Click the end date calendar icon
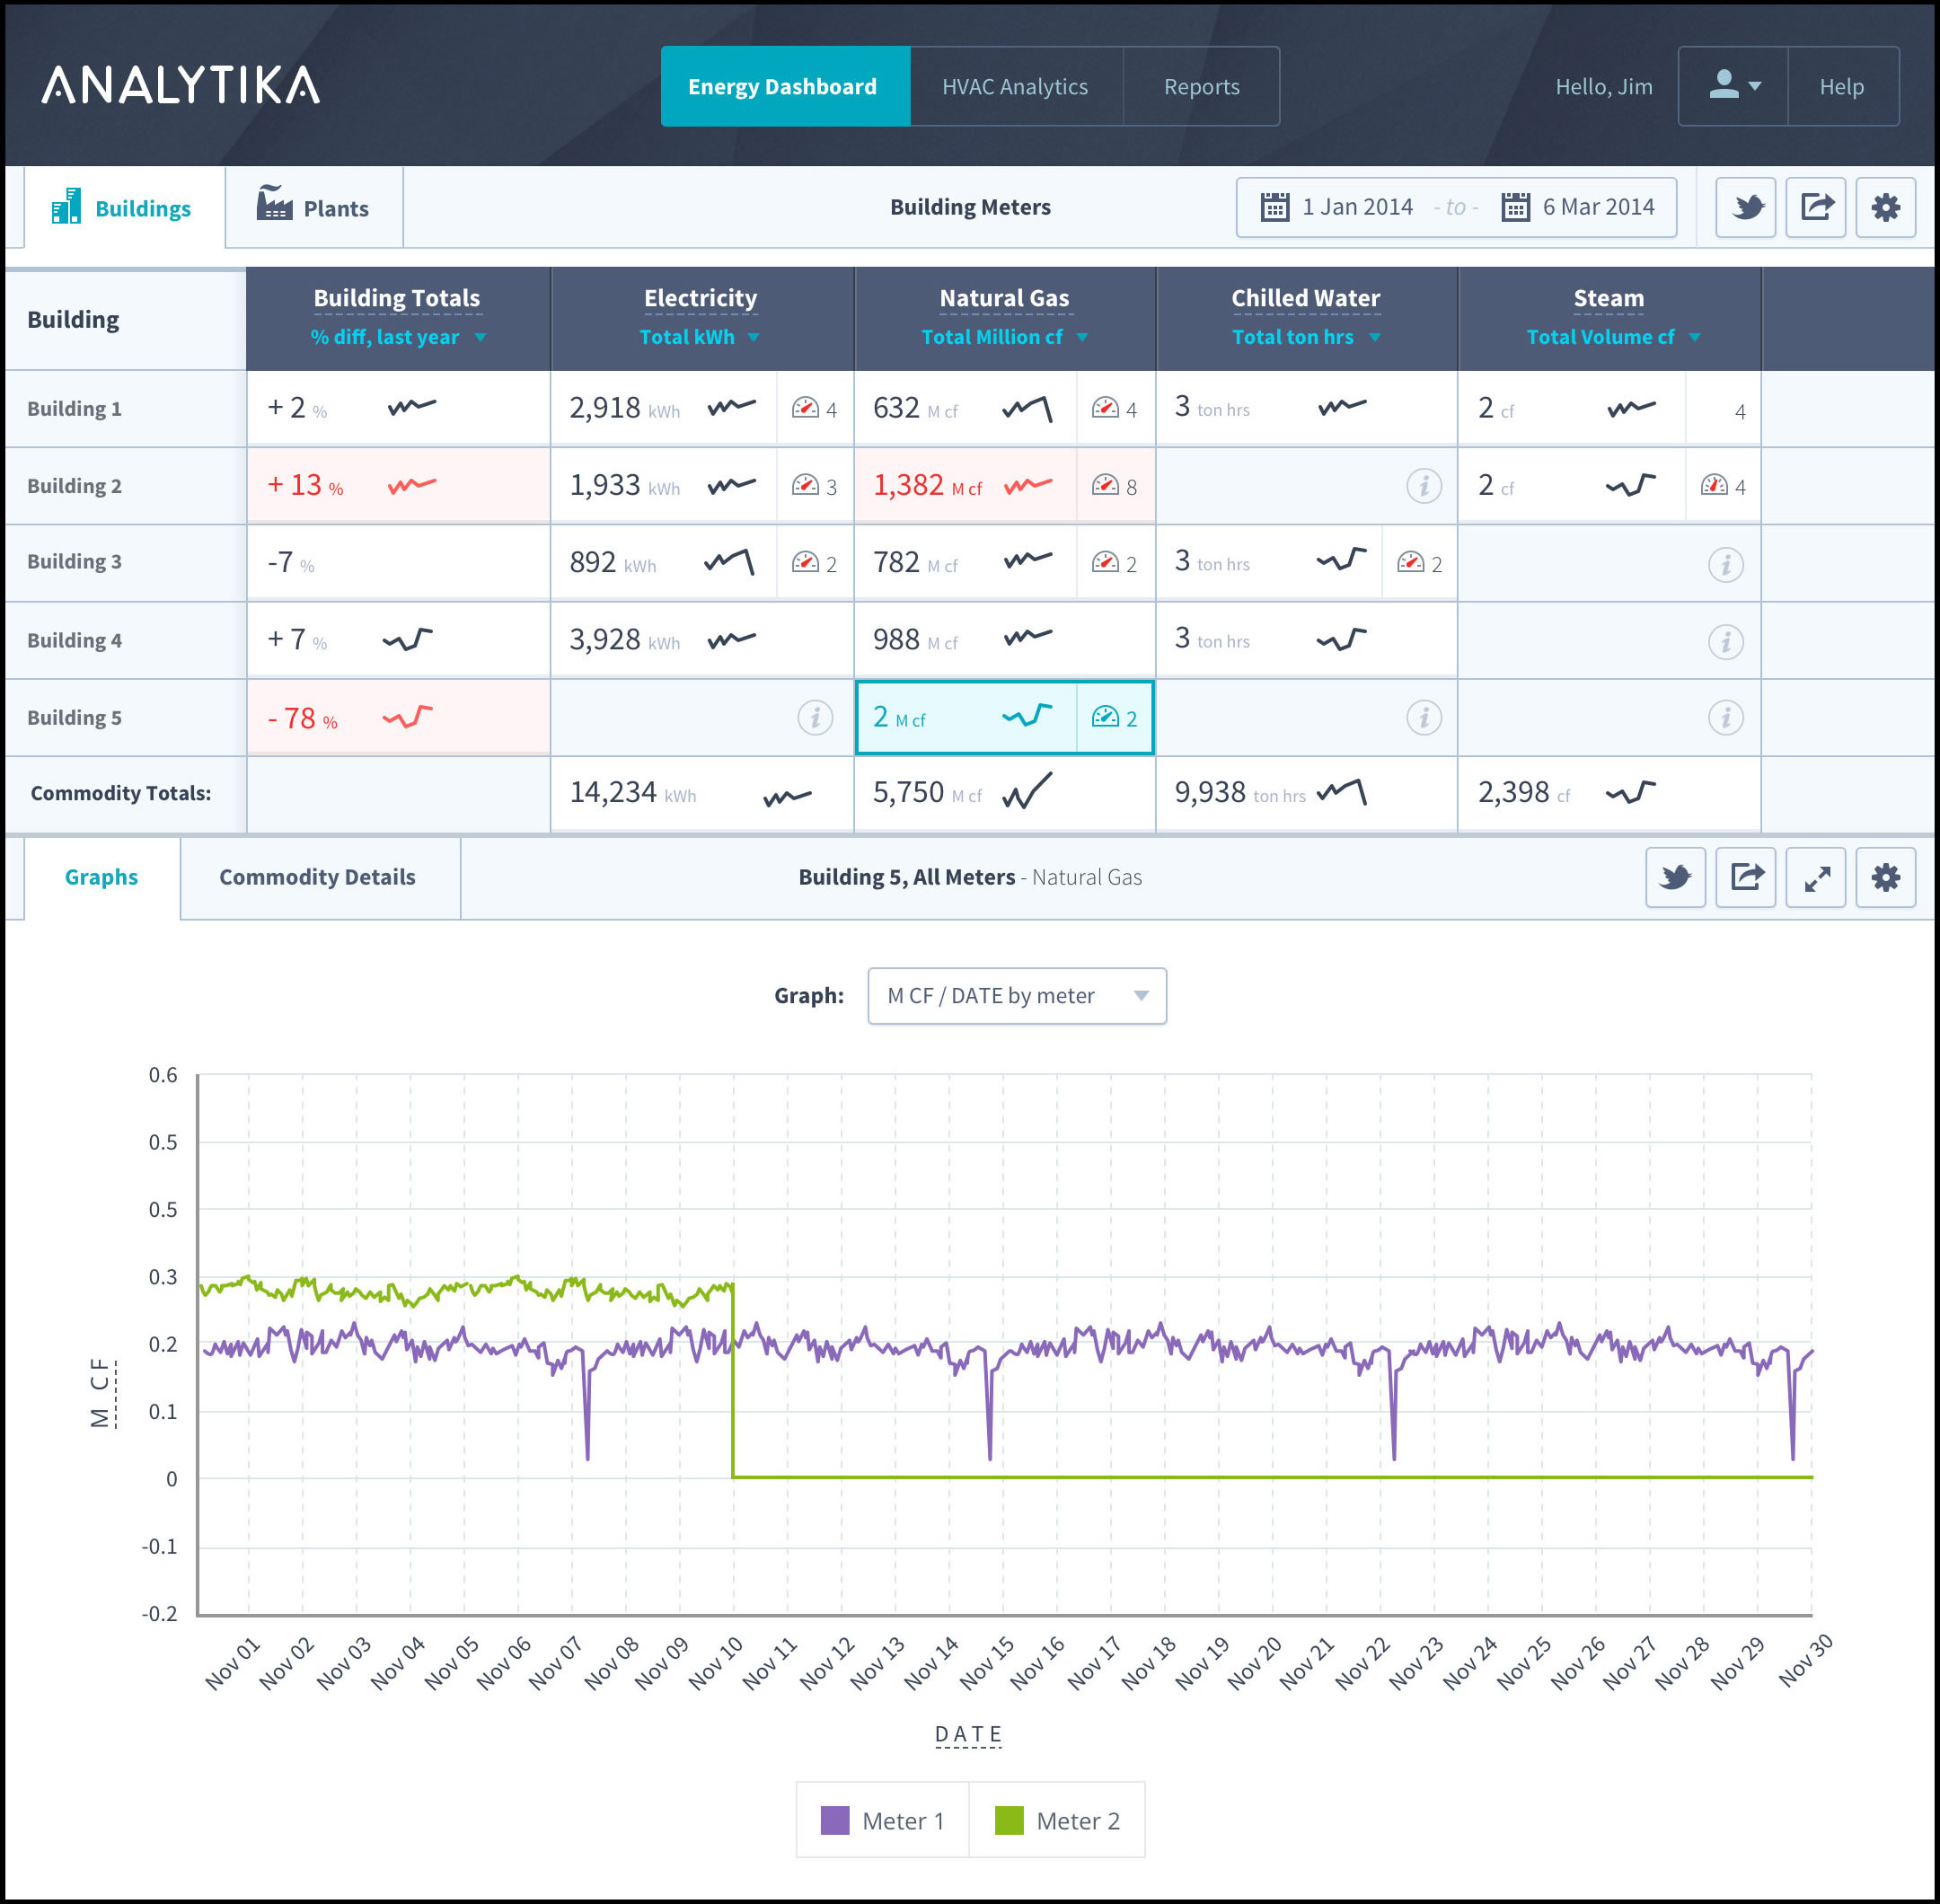The height and width of the screenshot is (1904, 1940). (x=1515, y=207)
